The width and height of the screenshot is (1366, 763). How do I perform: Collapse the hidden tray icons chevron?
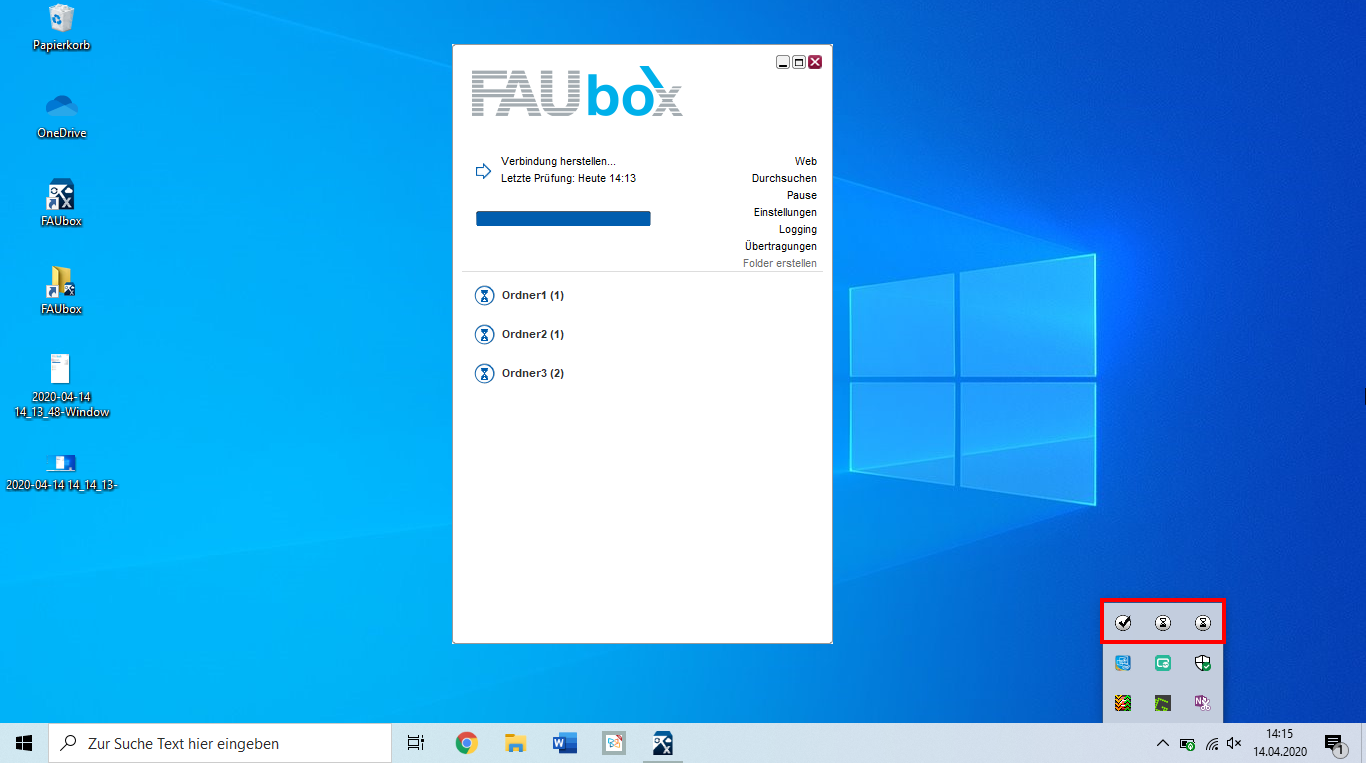point(1162,744)
